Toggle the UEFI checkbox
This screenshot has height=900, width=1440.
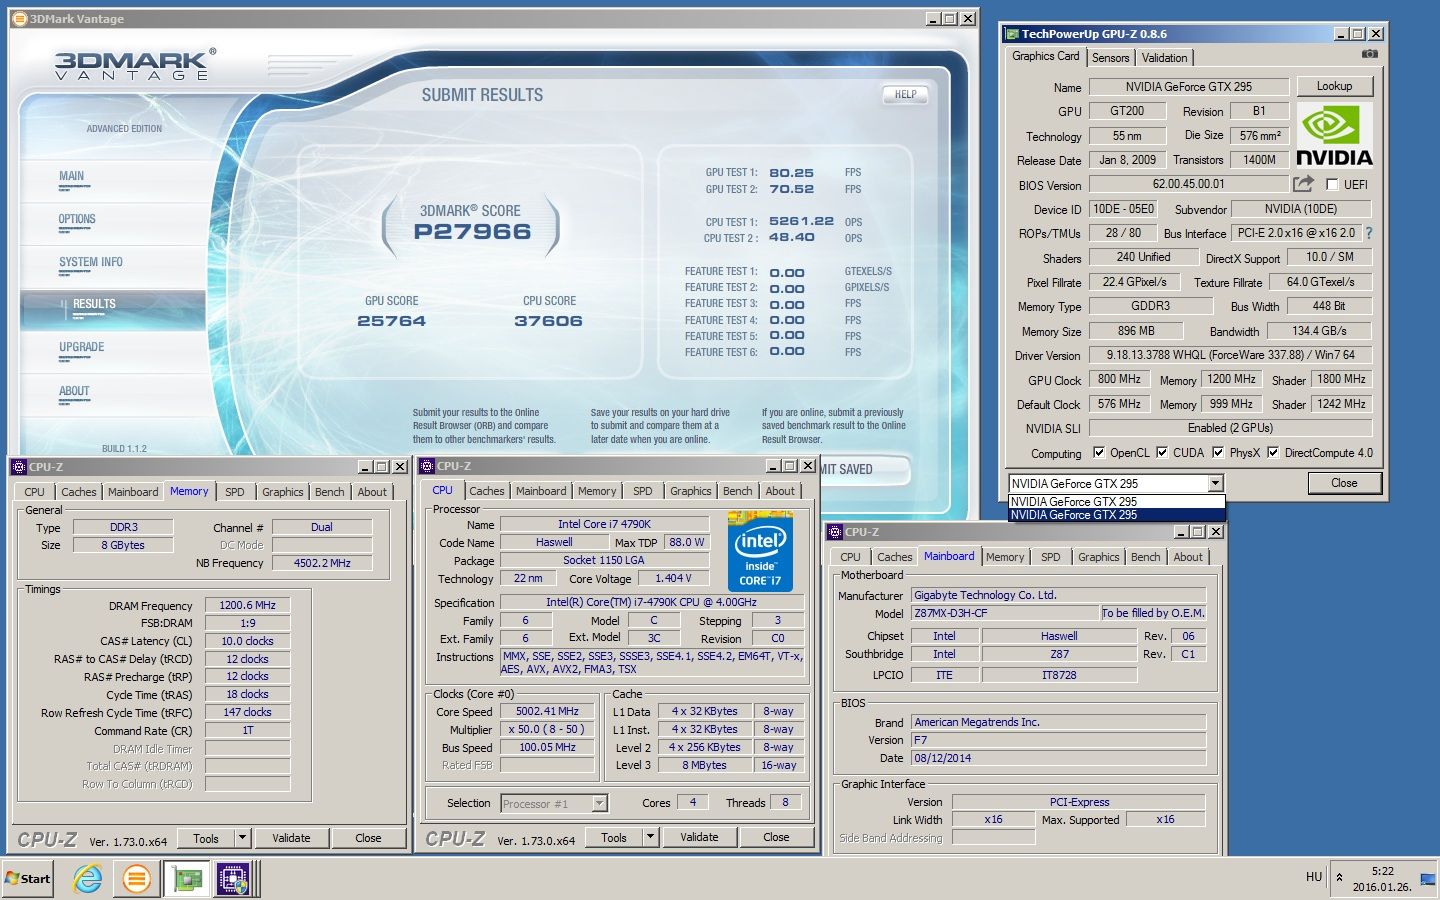(1332, 185)
